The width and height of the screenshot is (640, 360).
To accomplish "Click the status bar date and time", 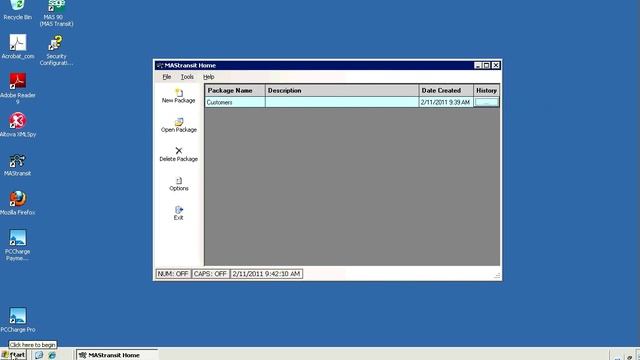I will [x=266, y=274].
